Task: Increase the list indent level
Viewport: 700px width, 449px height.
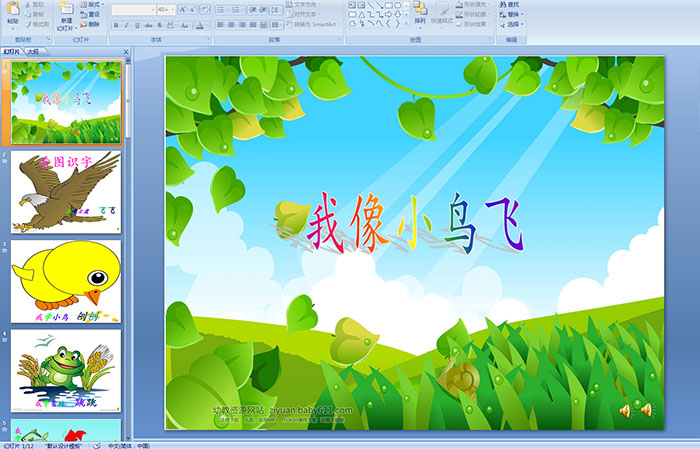Action: (263, 10)
